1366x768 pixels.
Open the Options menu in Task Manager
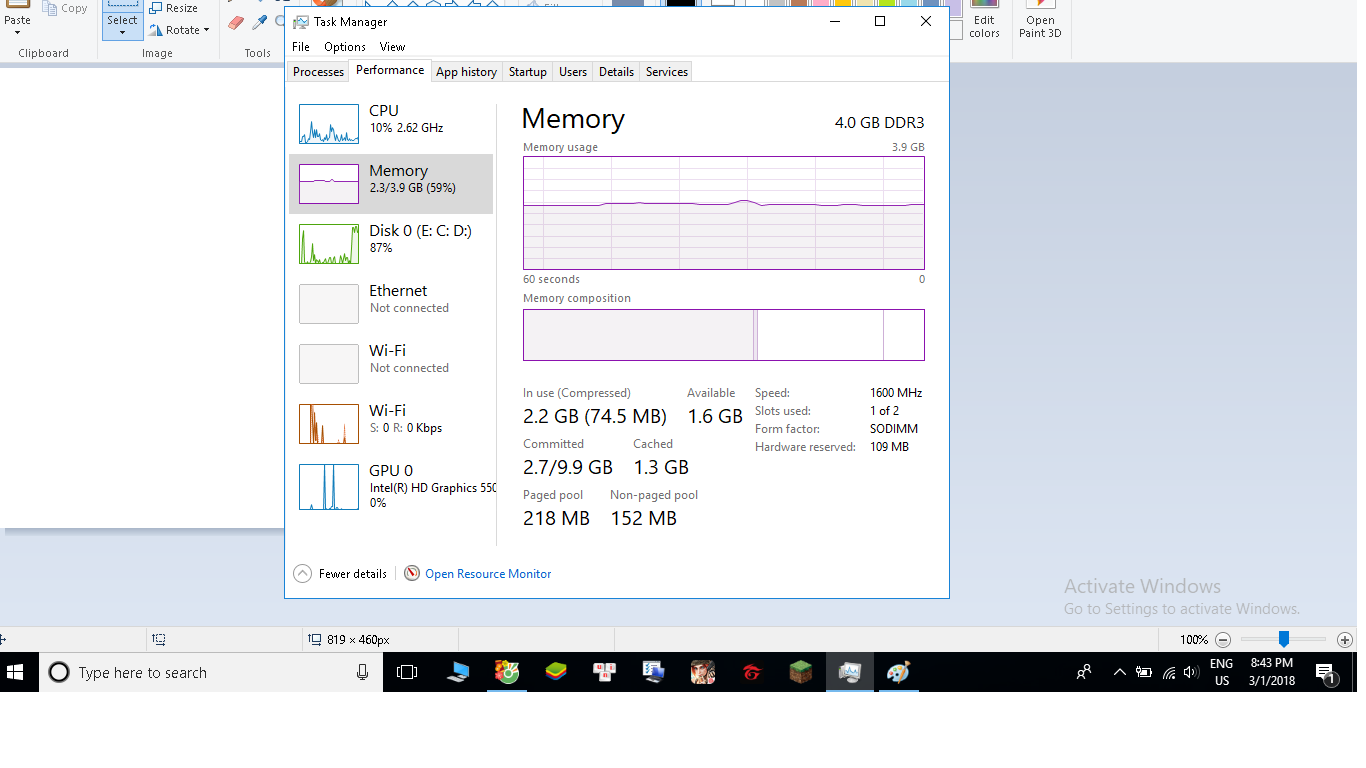[x=345, y=47]
